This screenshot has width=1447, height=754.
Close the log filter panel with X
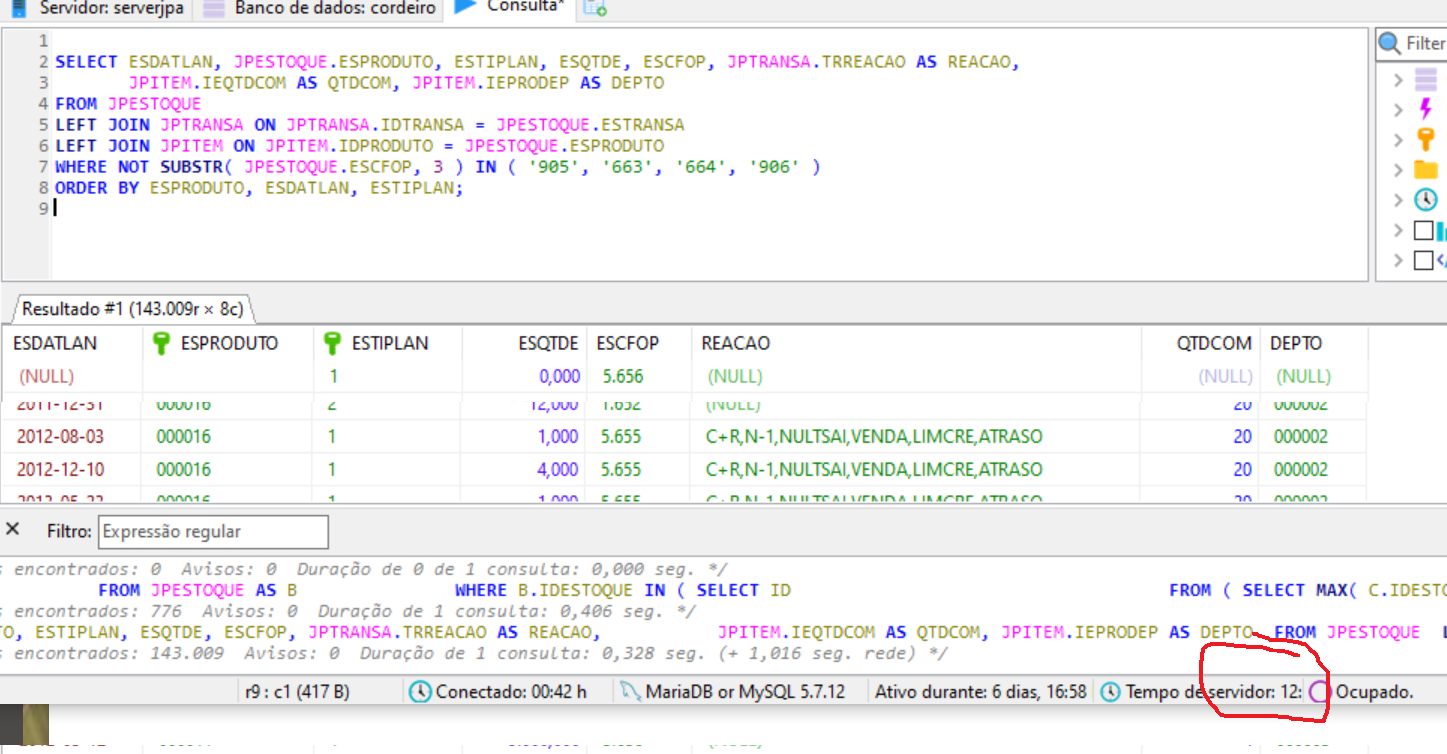point(13,530)
